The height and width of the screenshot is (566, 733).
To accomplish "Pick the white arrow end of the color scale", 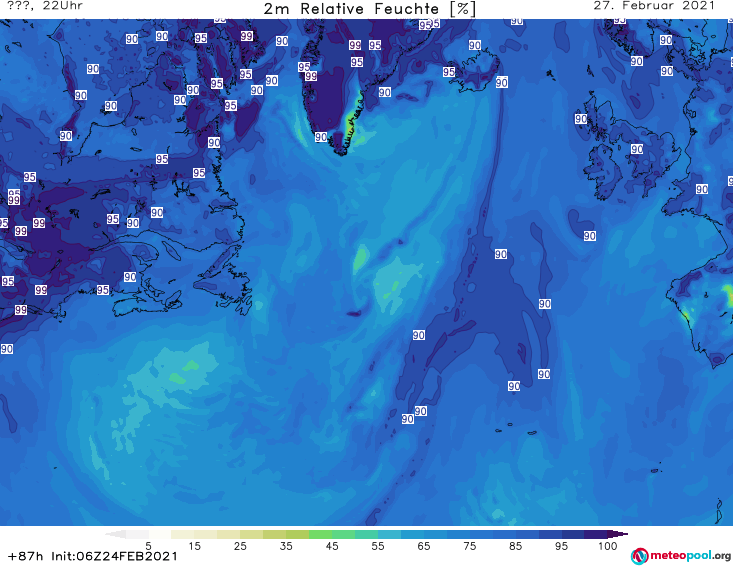I will coord(115,534).
